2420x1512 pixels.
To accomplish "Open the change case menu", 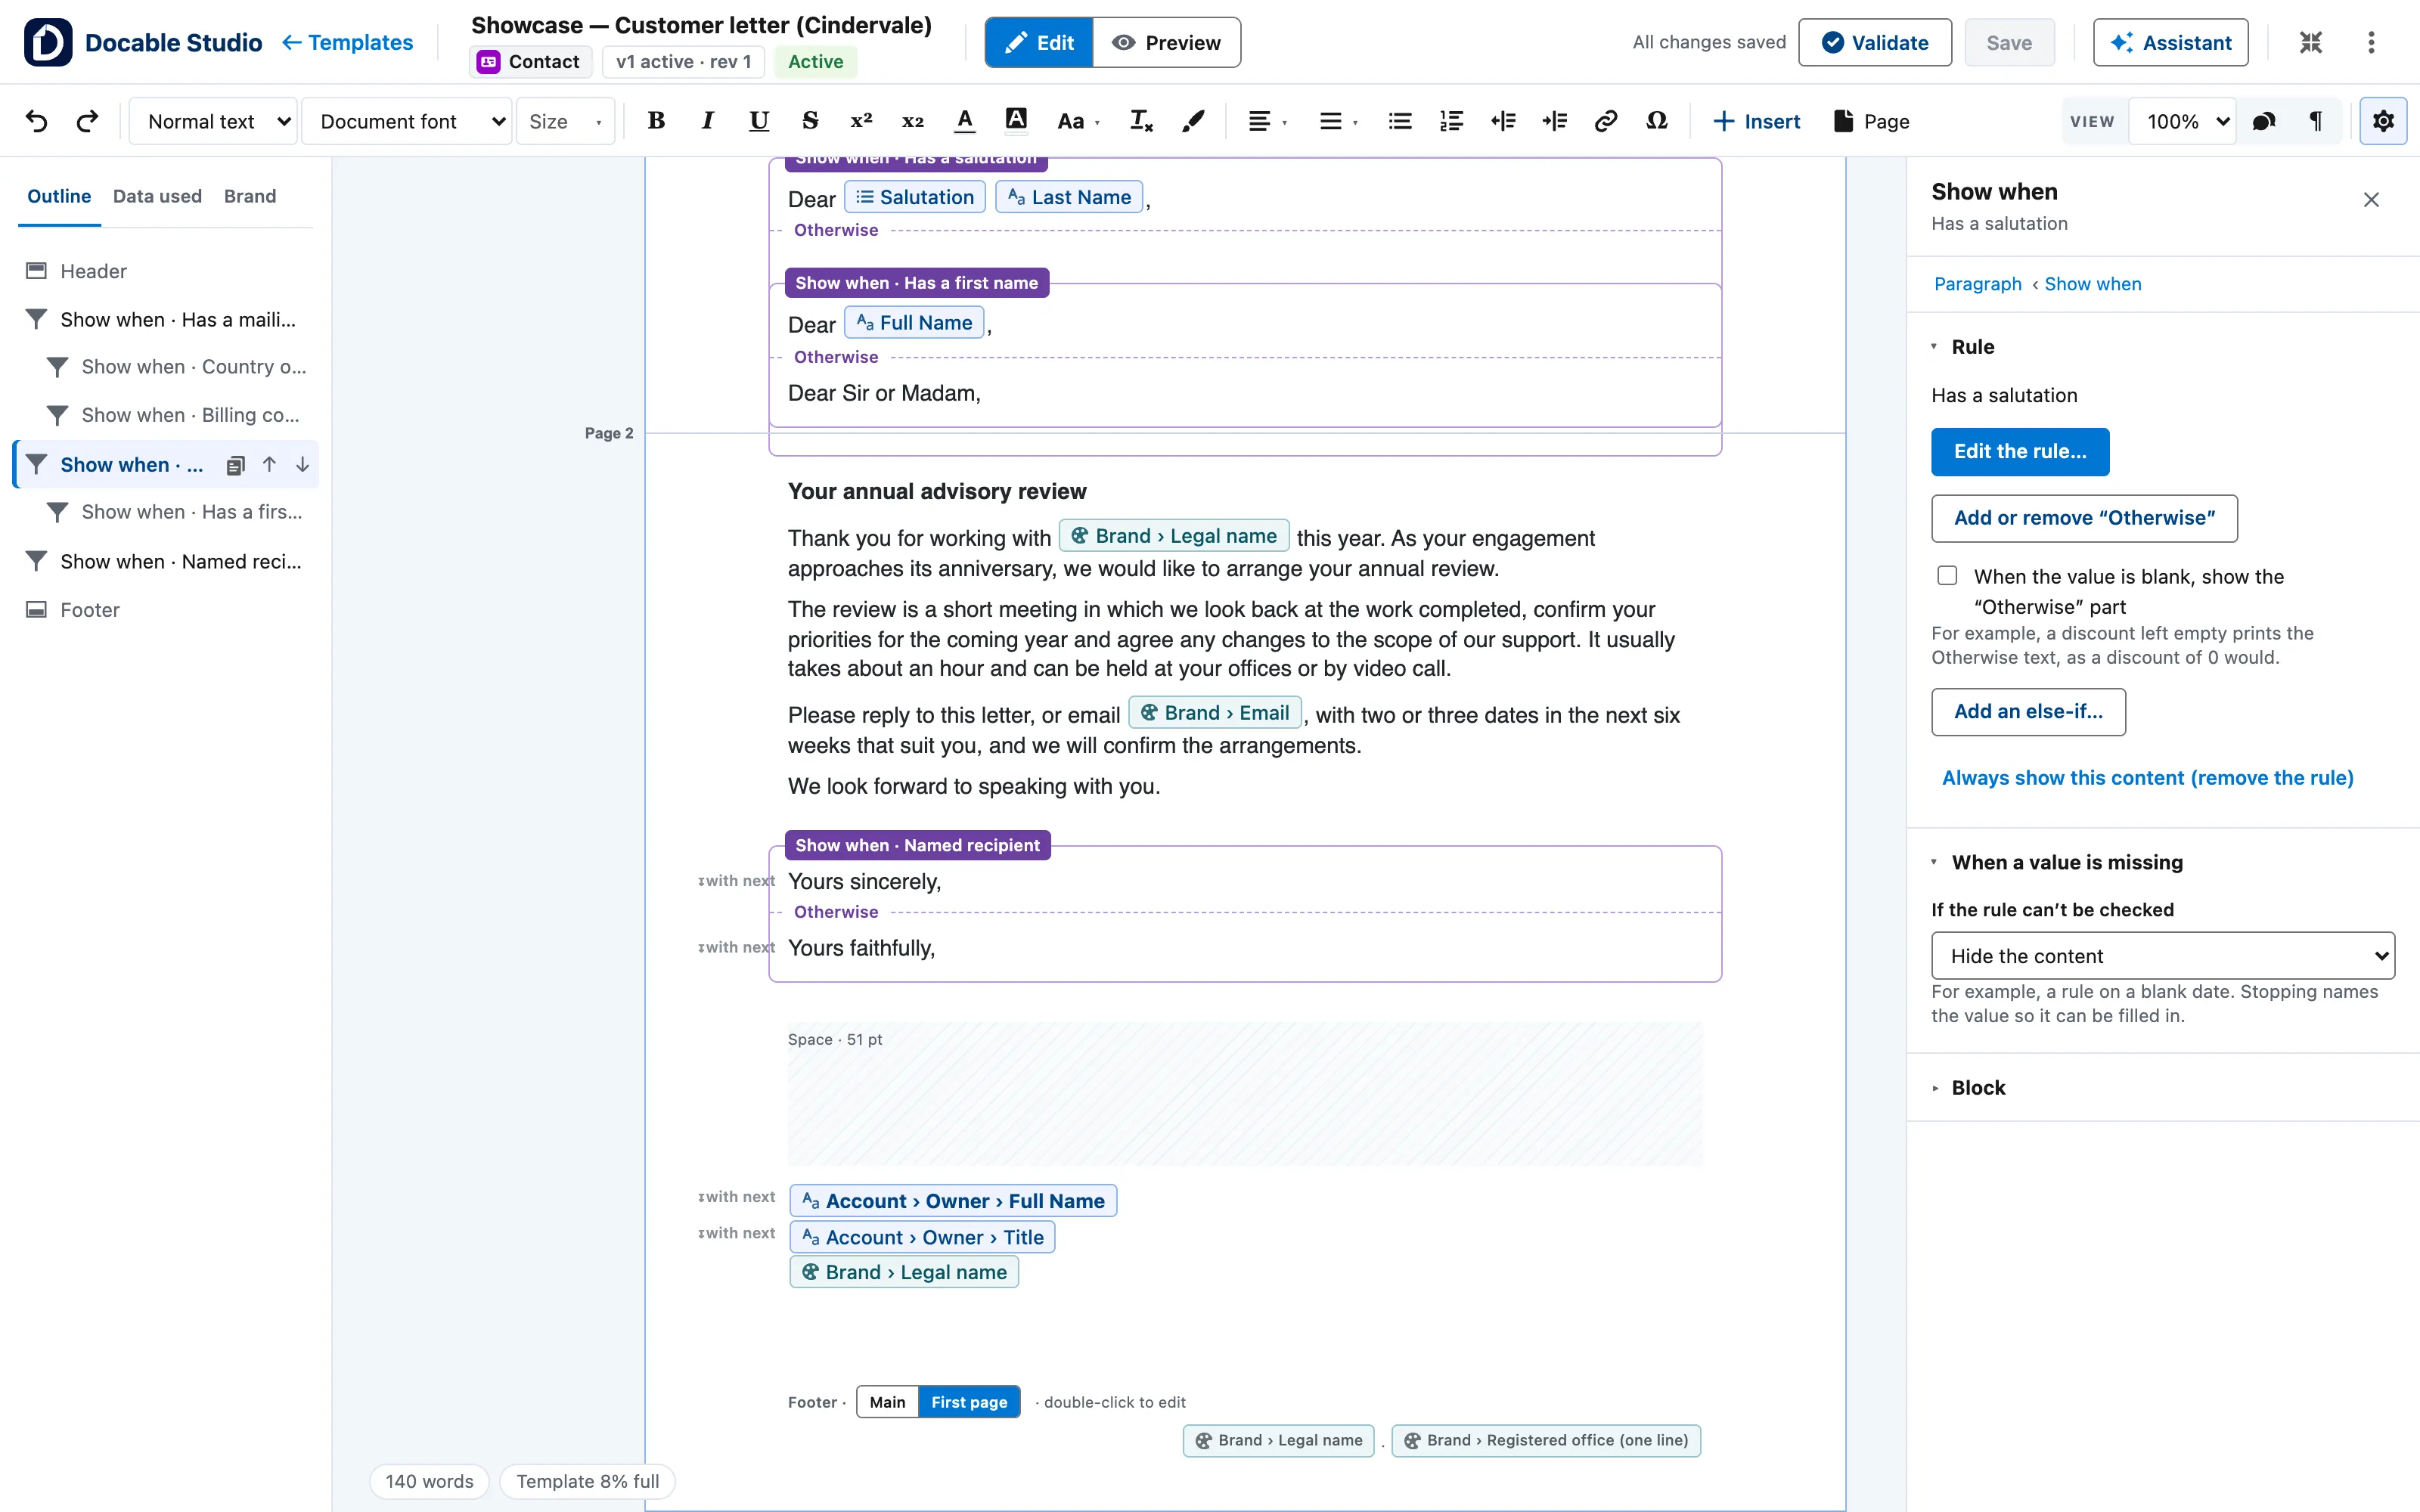I will tap(1078, 121).
